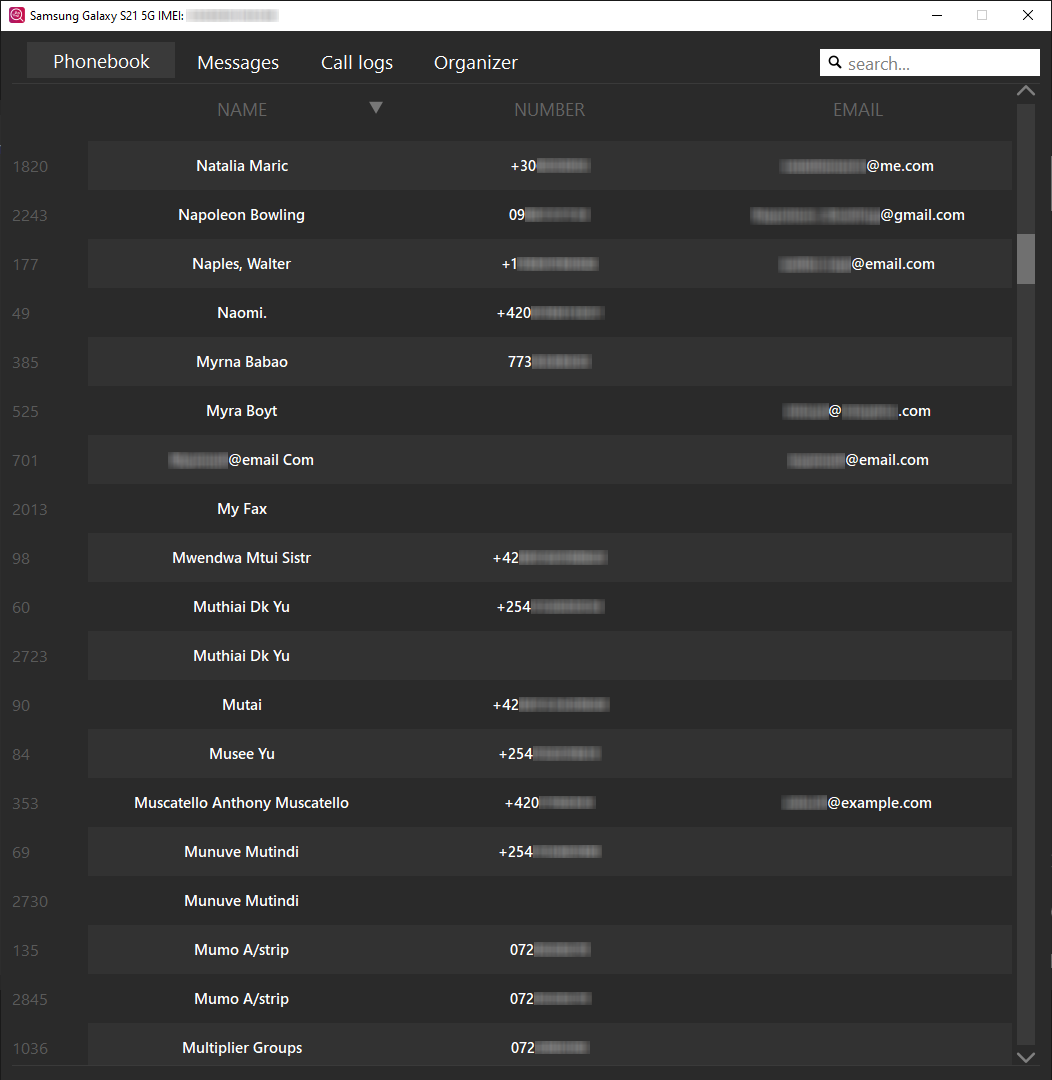Click the app logo icon in title bar
The image size is (1052, 1080).
pos(16,15)
